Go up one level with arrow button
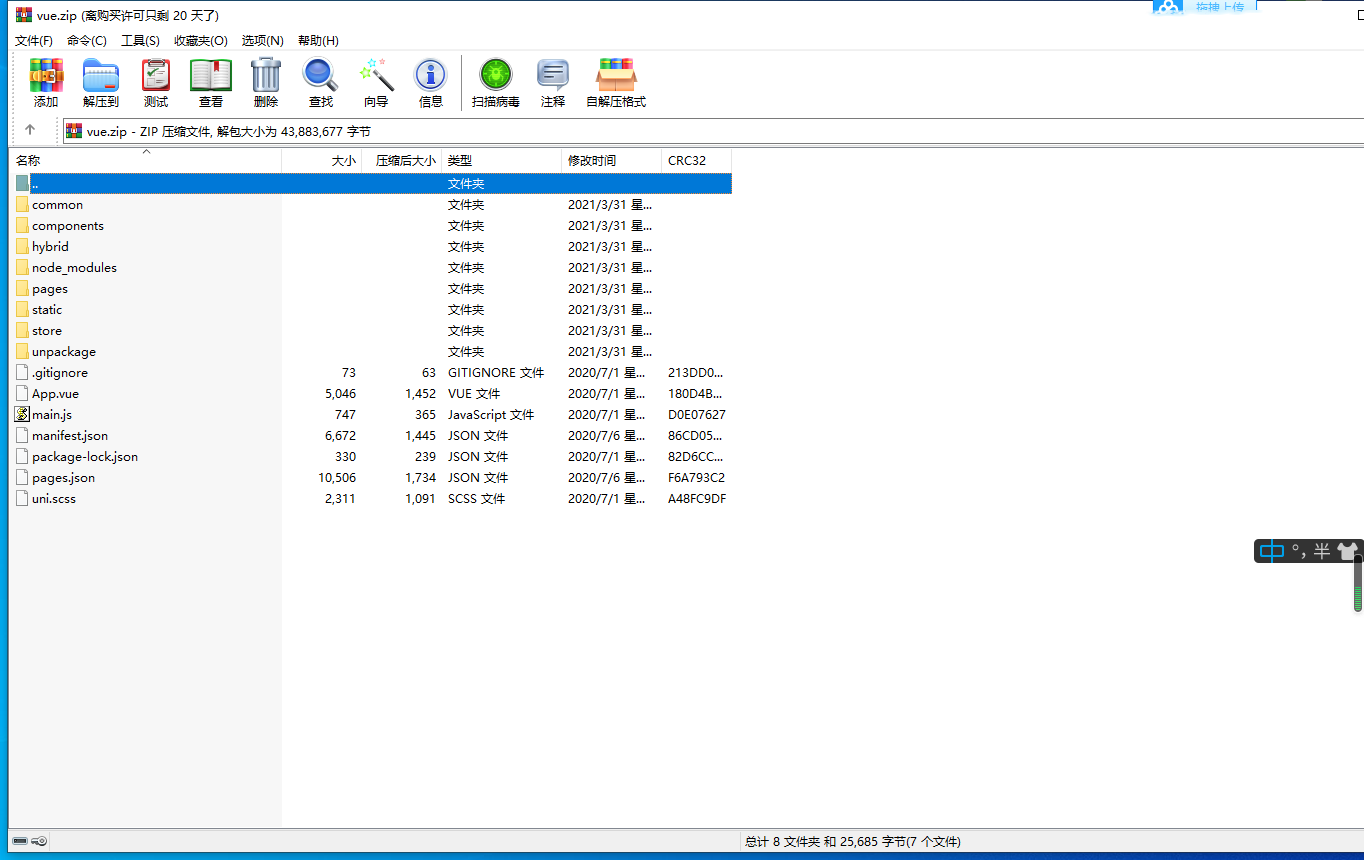1364x860 pixels. pyautogui.click(x=30, y=130)
